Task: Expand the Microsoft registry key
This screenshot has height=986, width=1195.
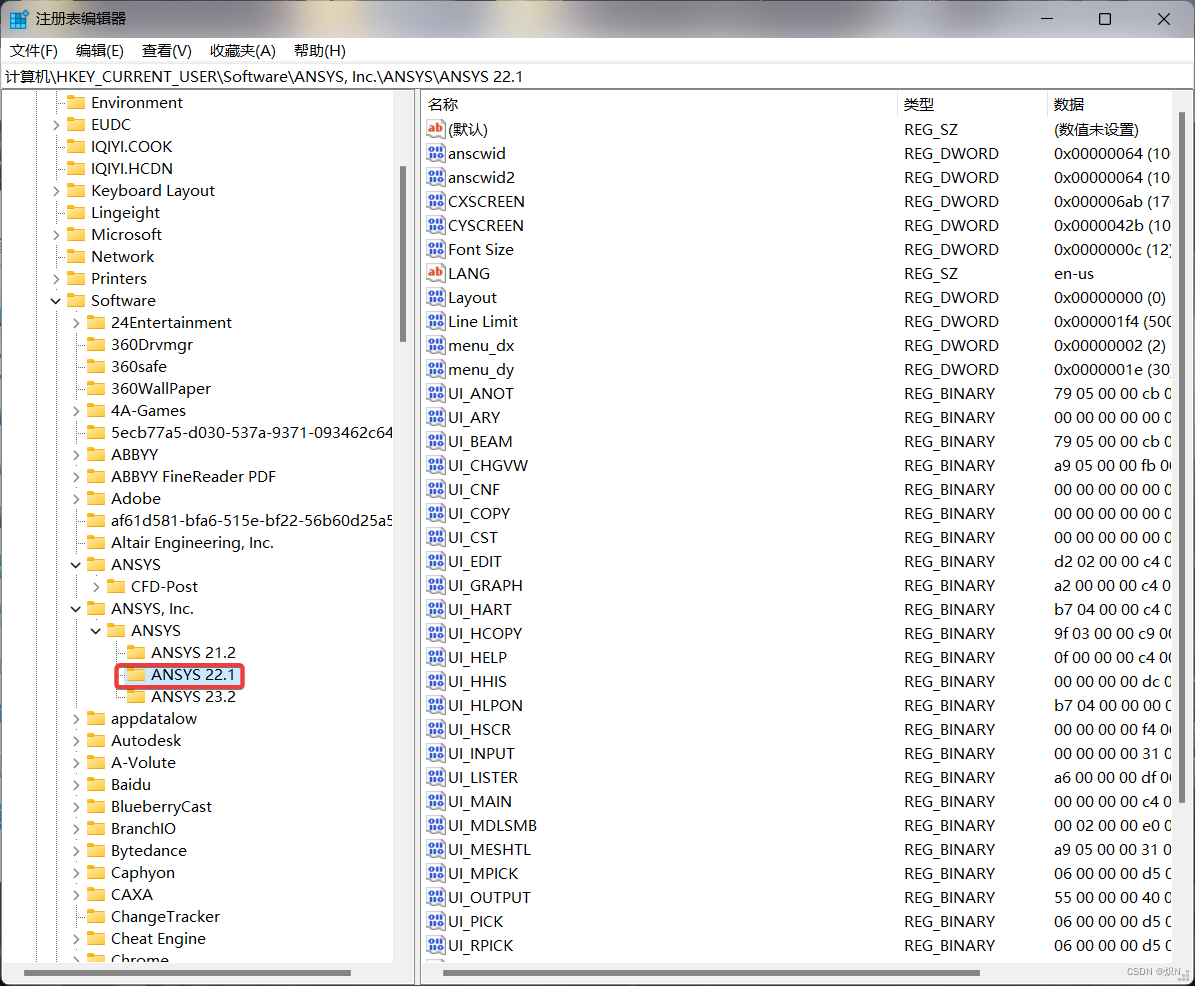Action: pyautogui.click(x=56, y=235)
